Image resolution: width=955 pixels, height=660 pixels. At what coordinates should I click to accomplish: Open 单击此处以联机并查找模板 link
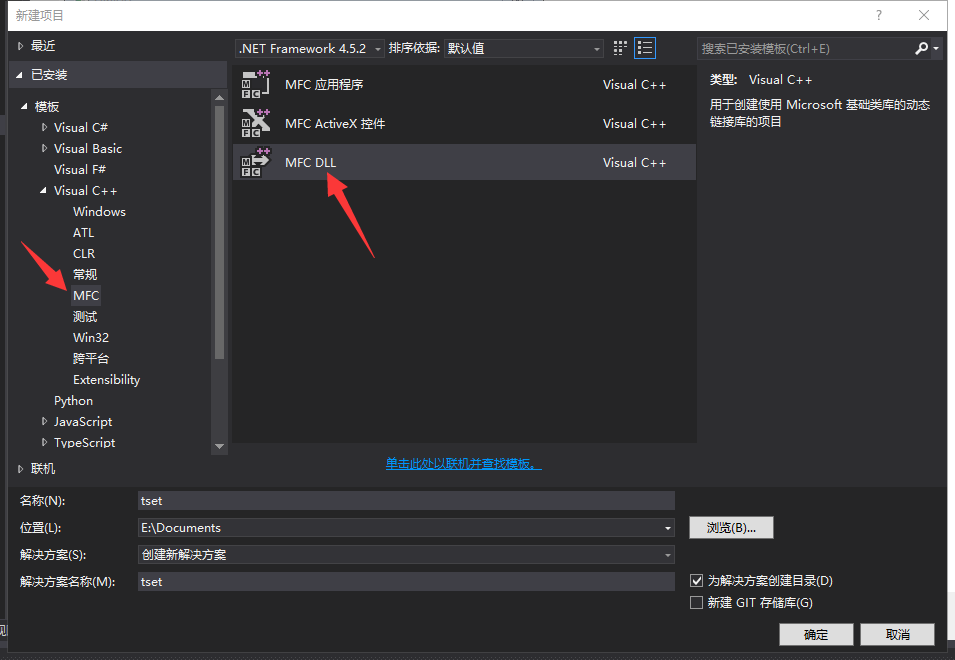[463, 464]
